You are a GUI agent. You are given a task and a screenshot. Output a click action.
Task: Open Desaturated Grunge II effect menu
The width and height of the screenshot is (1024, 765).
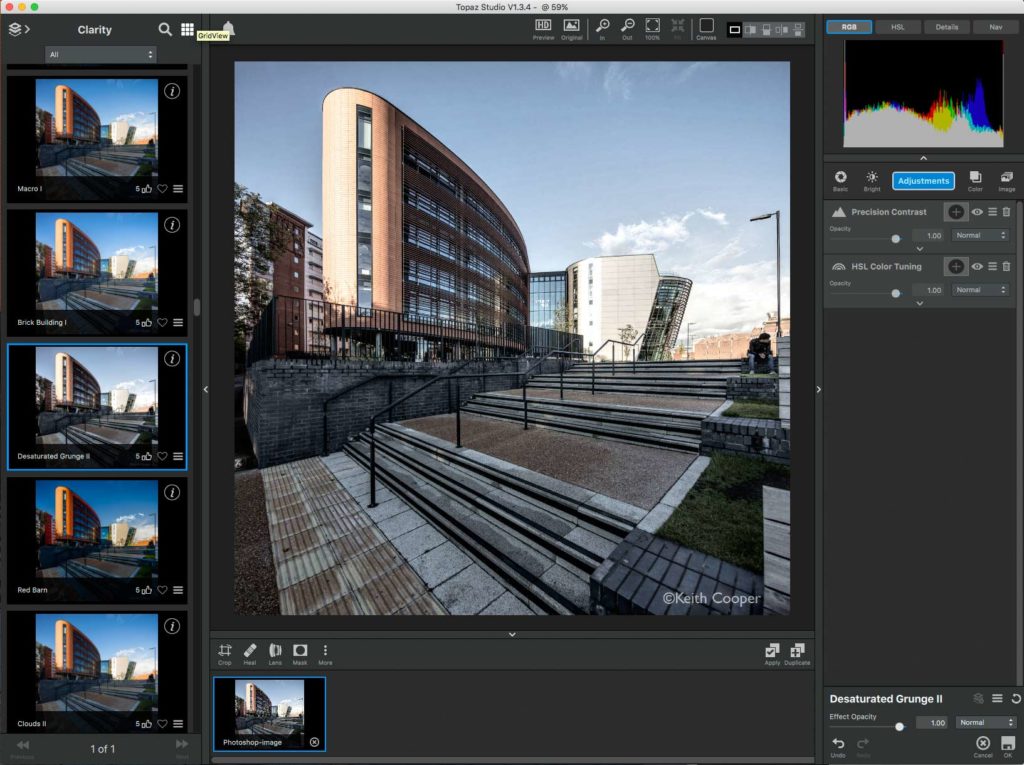tap(997, 698)
